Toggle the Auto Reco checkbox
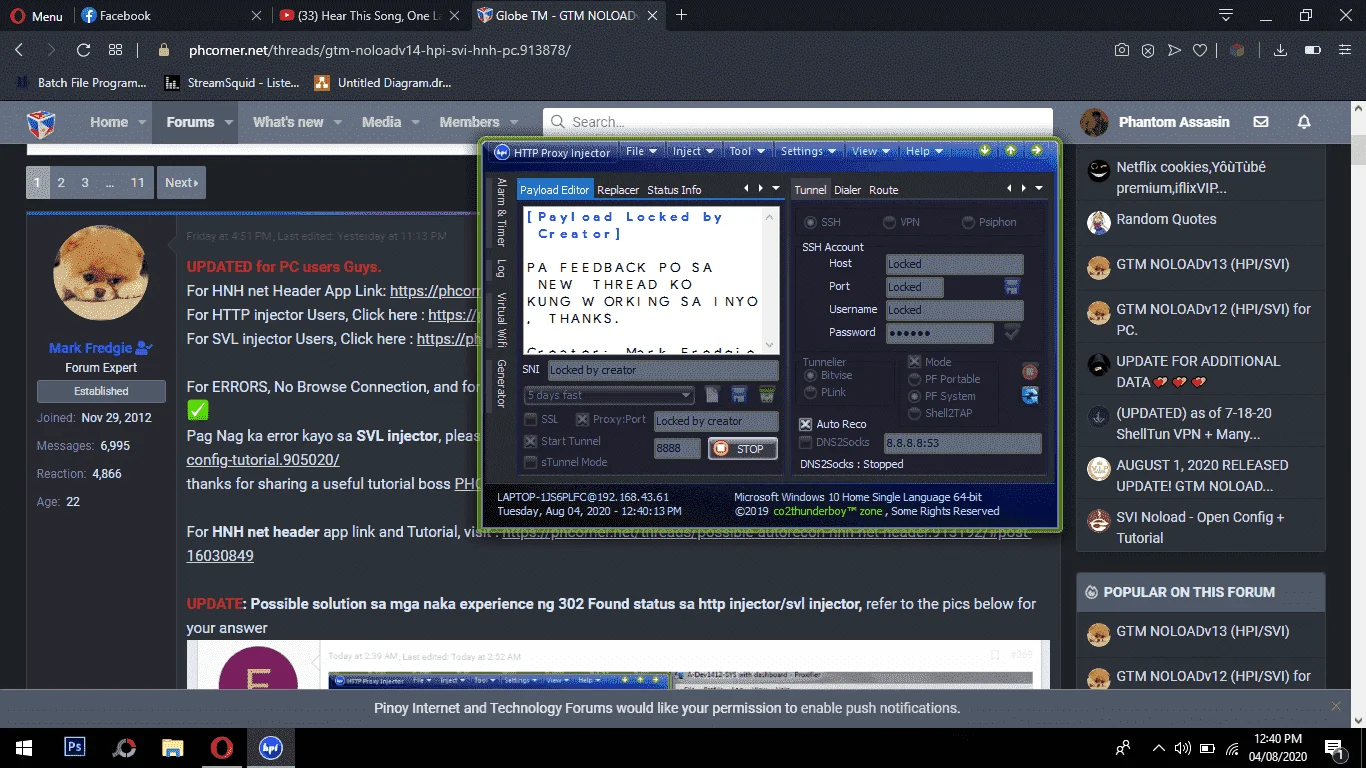The width and height of the screenshot is (1366, 768). (806, 424)
